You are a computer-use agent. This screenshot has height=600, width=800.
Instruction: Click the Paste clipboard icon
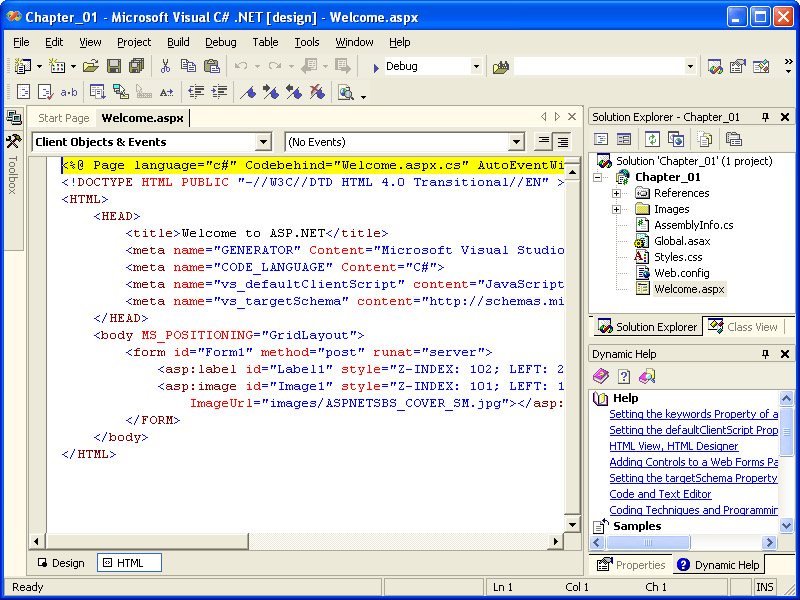tap(211, 66)
